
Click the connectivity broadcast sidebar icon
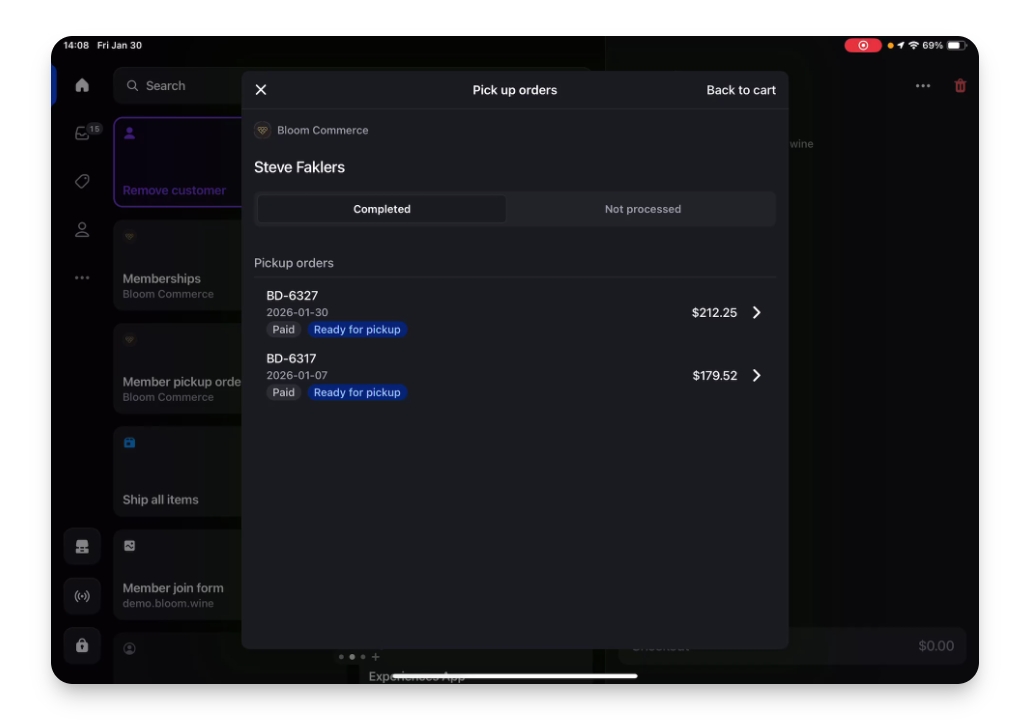pyautogui.click(x=82, y=596)
